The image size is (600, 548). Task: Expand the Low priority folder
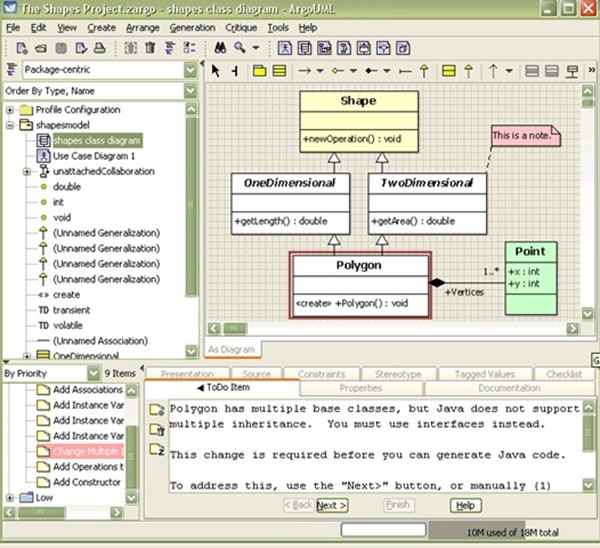[10, 498]
